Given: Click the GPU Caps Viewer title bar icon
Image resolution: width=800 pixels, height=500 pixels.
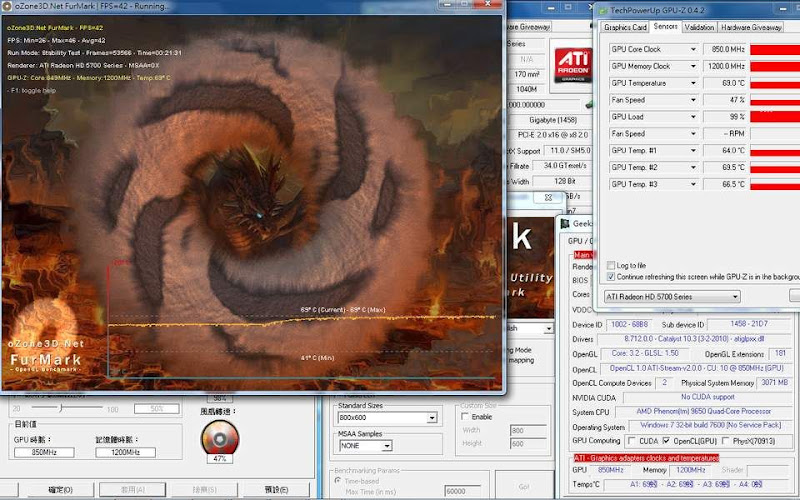Looking at the screenshot, I should pyautogui.click(x=565, y=223).
